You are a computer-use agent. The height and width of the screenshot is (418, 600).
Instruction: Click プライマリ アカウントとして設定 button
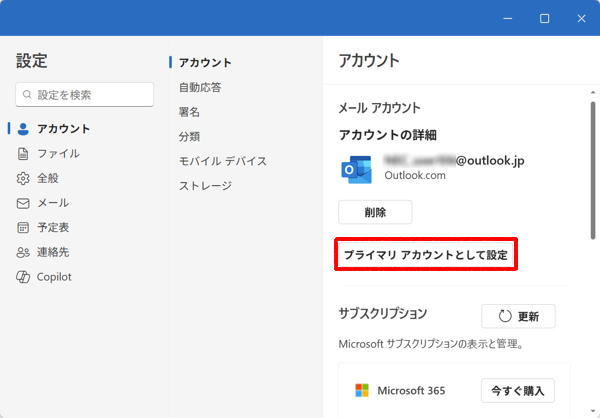coord(426,255)
